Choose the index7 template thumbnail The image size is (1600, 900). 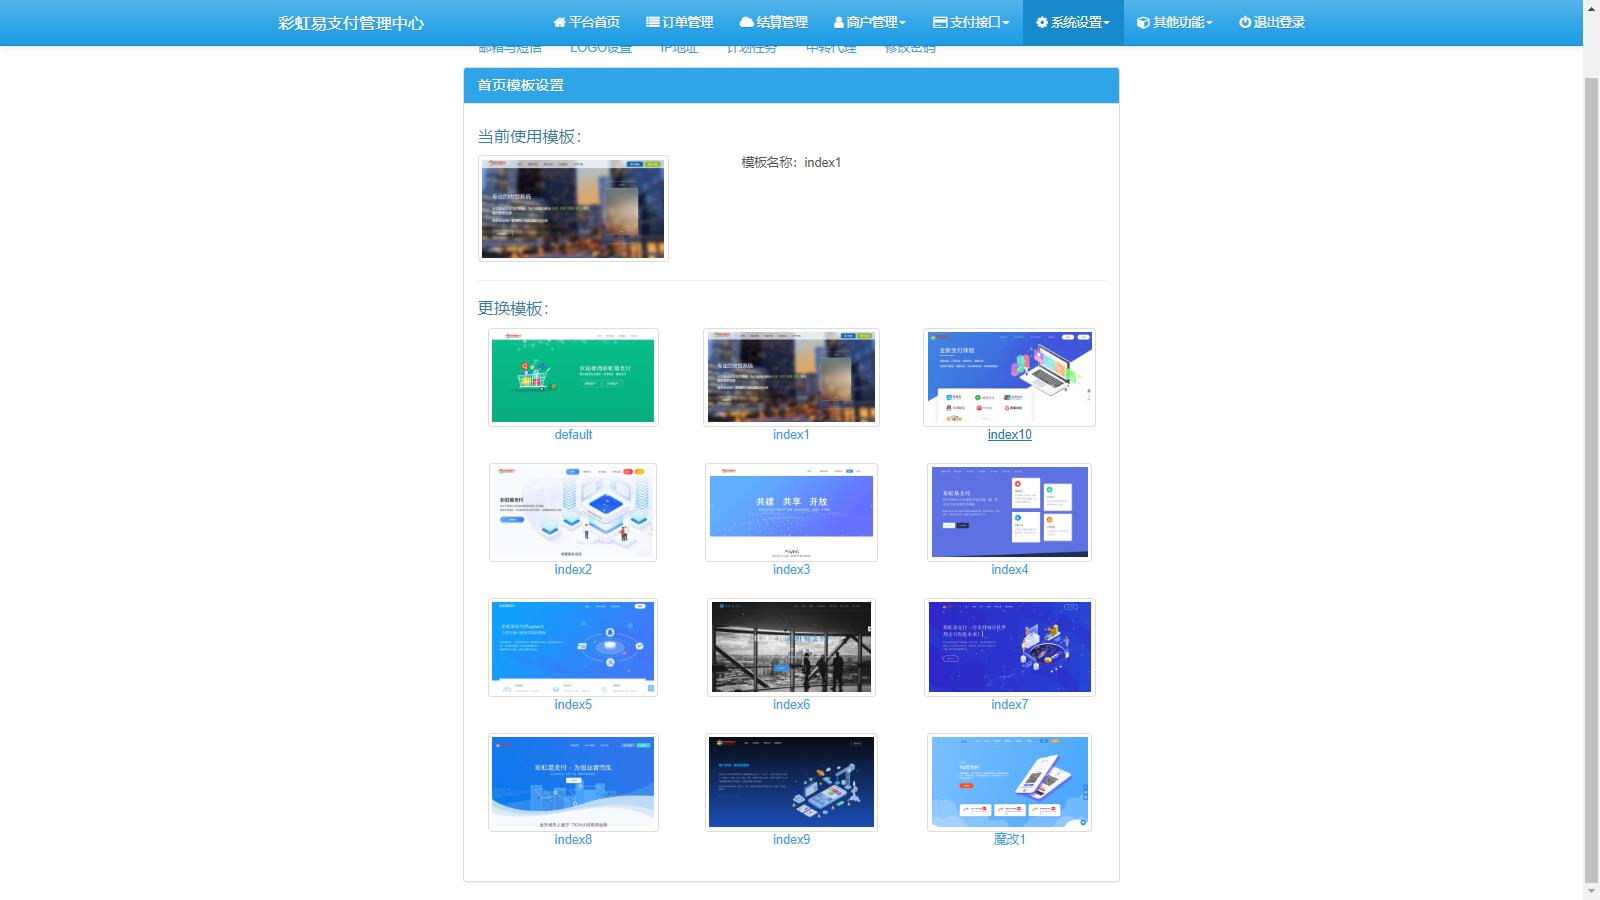(x=1009, y=648)
